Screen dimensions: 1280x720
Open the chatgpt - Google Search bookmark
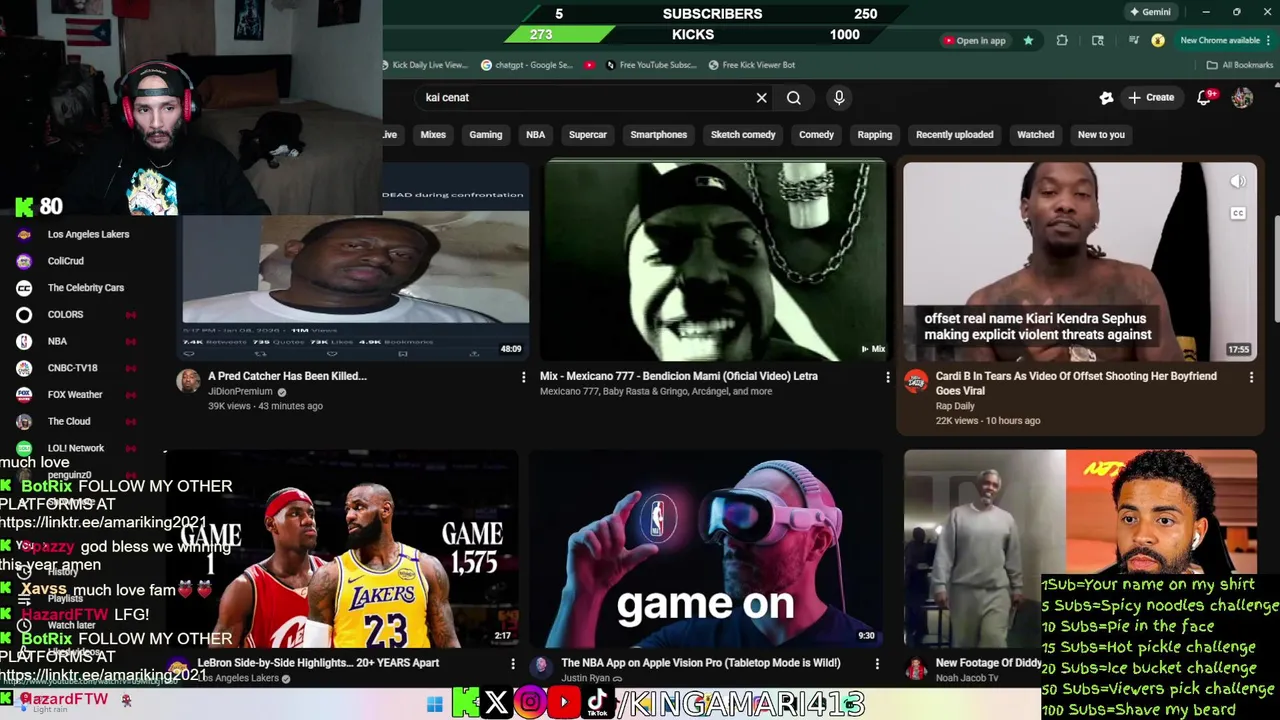pyautogui.click(x=527, y=65)
